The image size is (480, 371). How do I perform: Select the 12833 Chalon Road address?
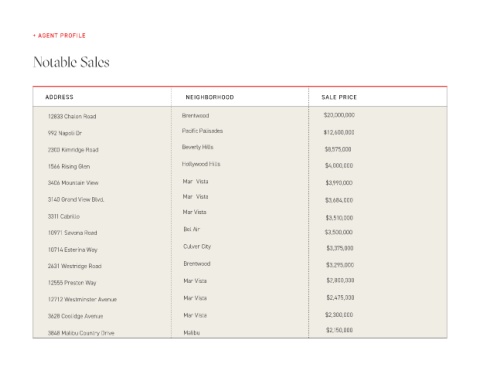click(72, 116)
